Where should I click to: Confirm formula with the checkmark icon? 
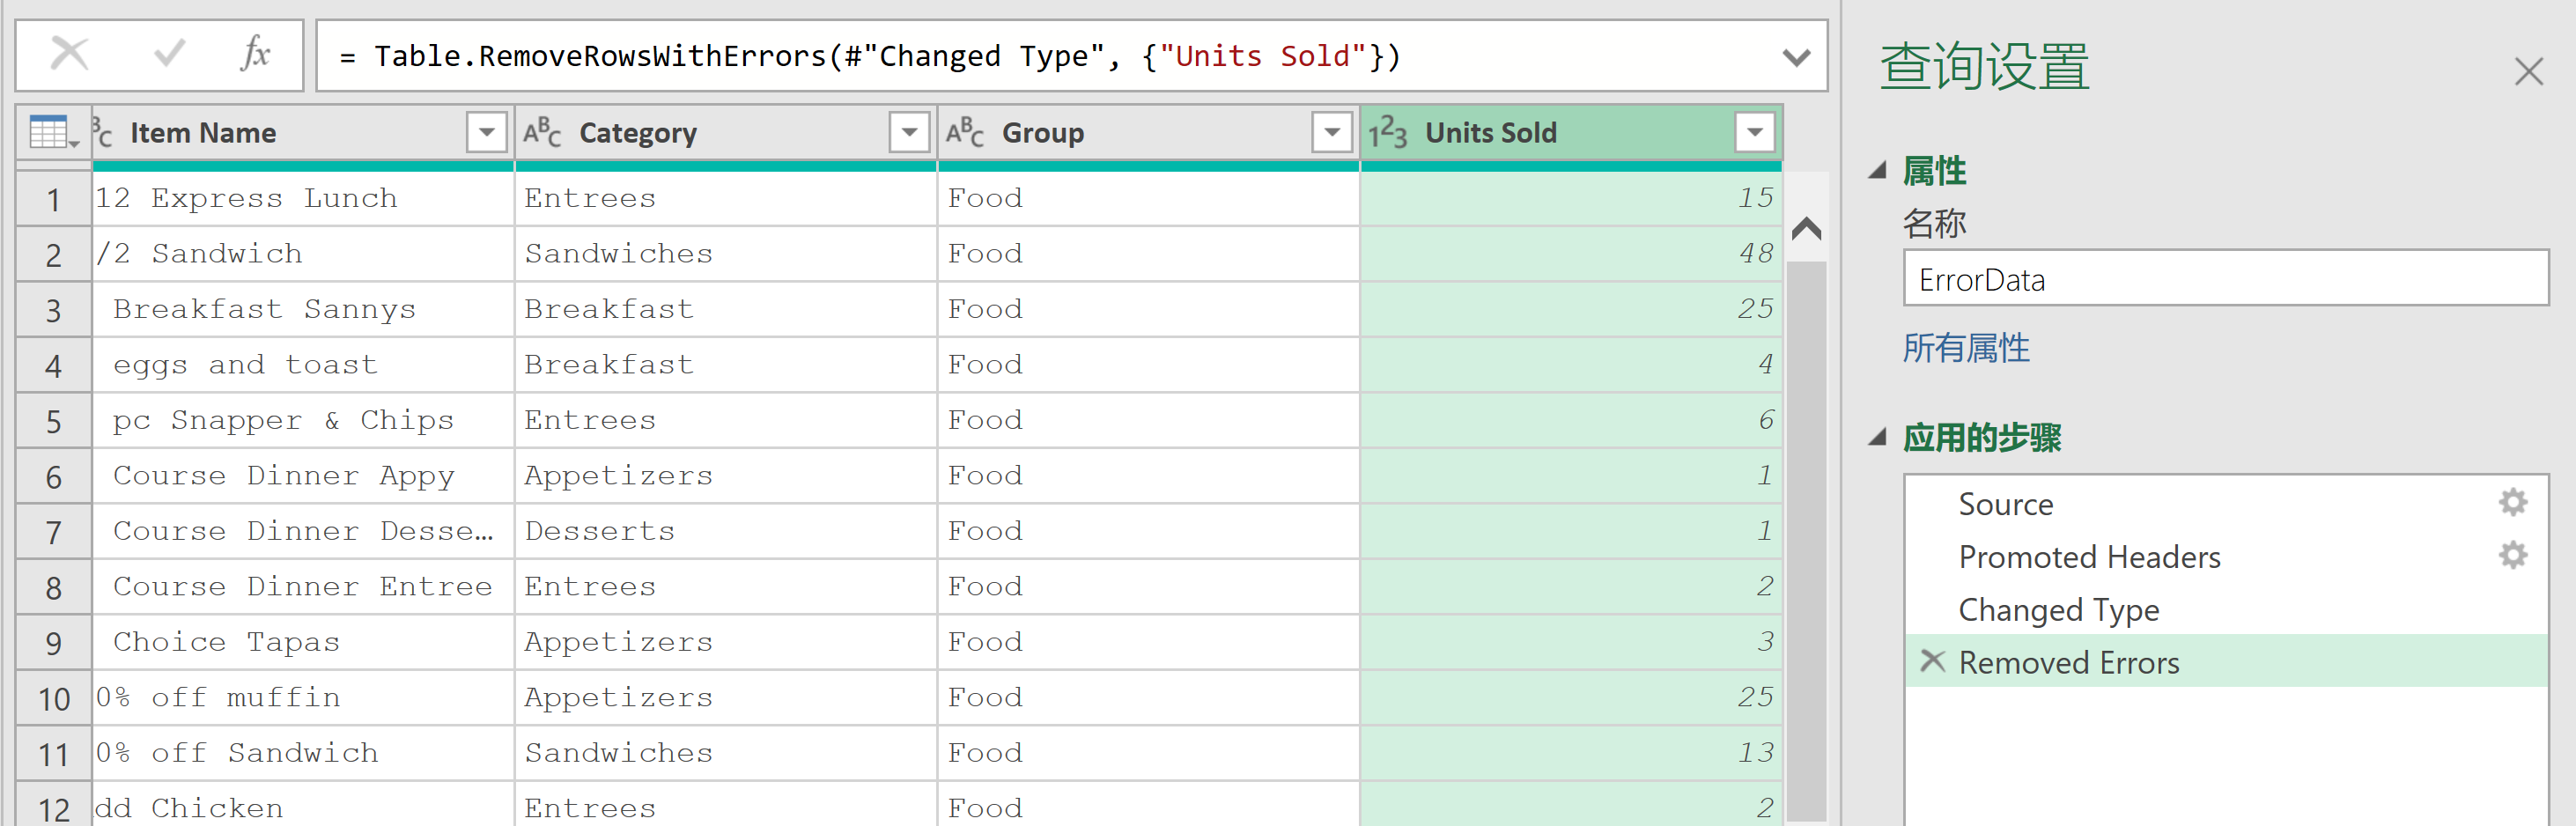coord(169,54)
